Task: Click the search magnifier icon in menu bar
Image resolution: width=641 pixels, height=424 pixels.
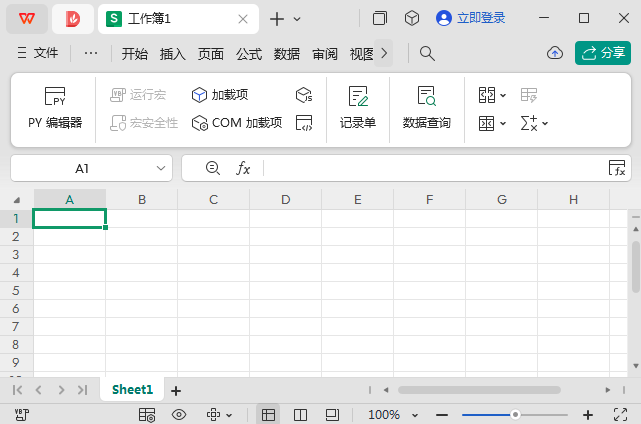Action: (427, 54)
